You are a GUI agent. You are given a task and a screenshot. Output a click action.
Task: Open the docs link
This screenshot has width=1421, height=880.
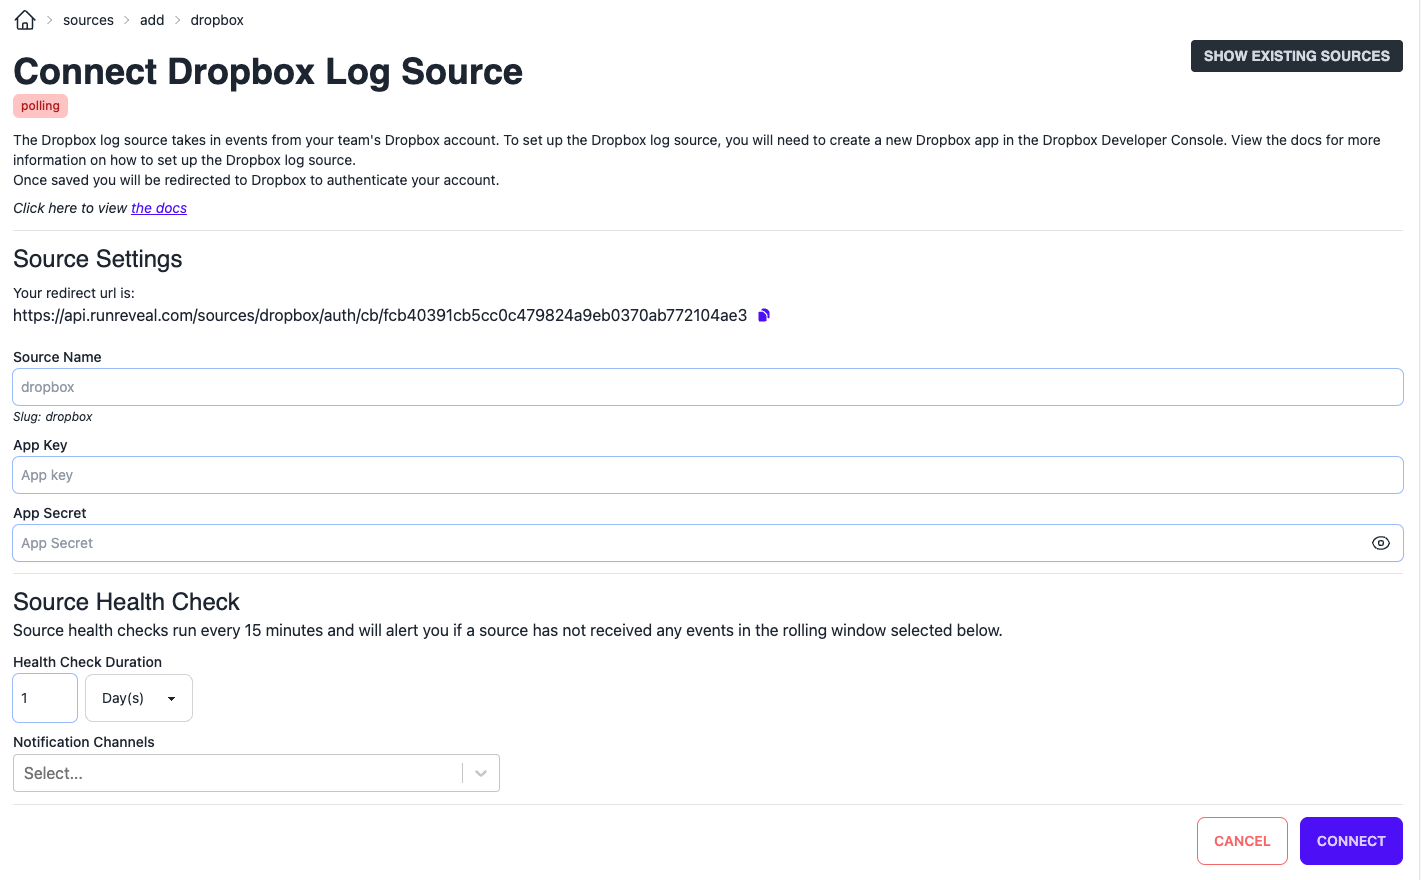pos(159,208)
